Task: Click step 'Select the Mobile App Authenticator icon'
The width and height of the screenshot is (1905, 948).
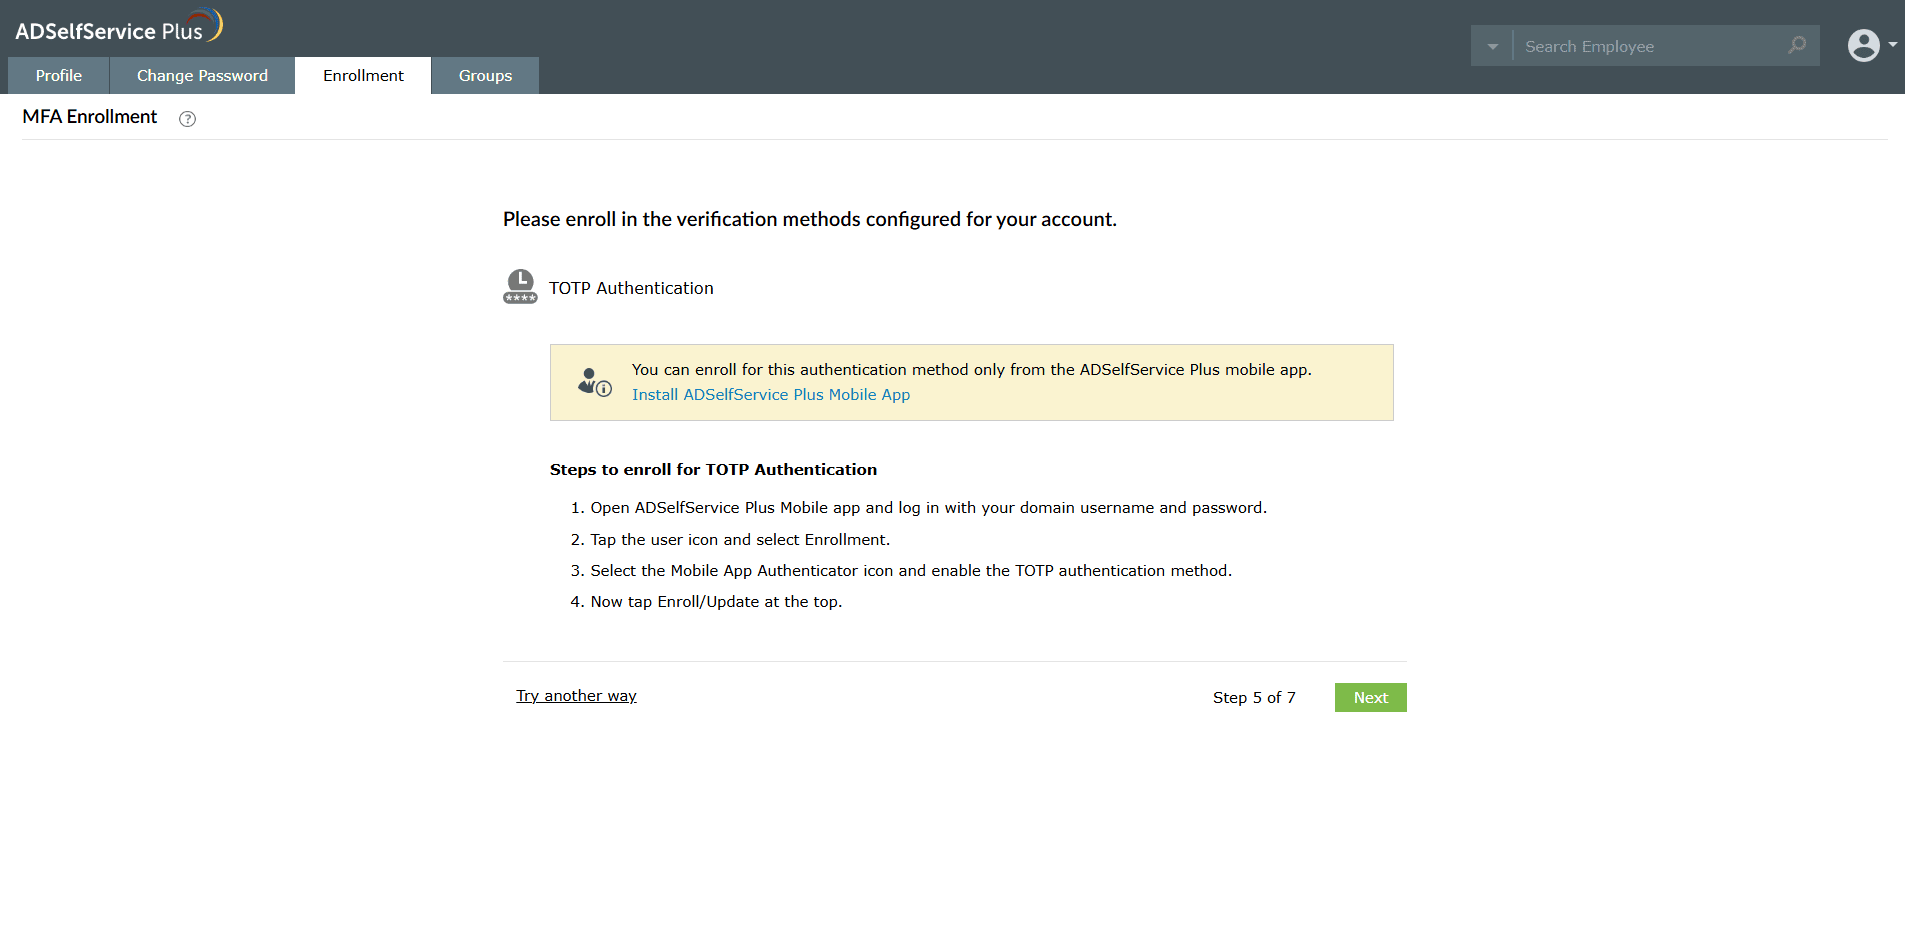Action: [x=911, y=571]
